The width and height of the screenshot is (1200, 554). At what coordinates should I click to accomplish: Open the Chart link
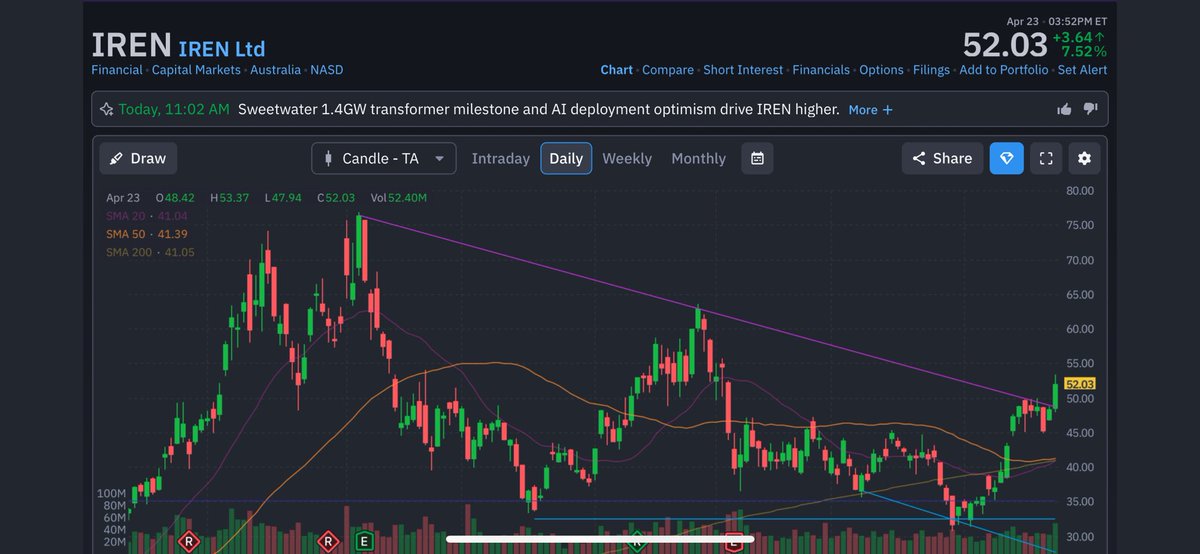point(616,70)
